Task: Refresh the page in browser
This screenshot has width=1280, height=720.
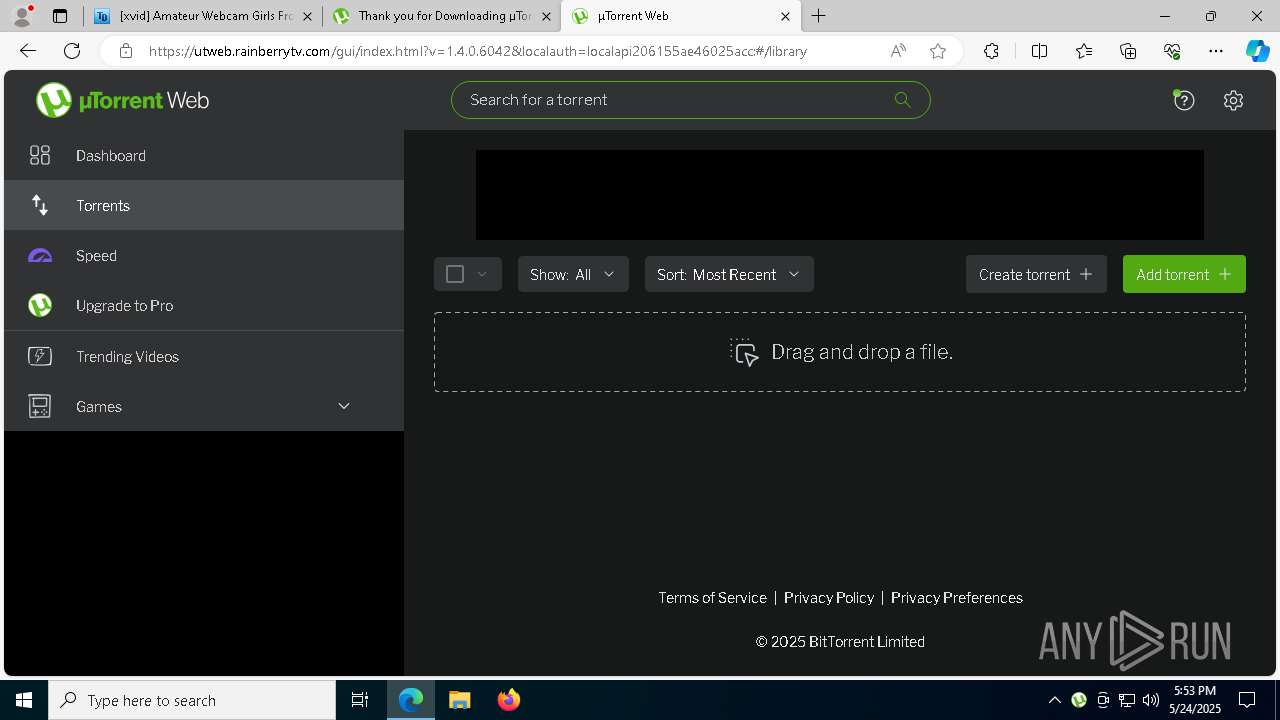Action: (x=72, y=51)
